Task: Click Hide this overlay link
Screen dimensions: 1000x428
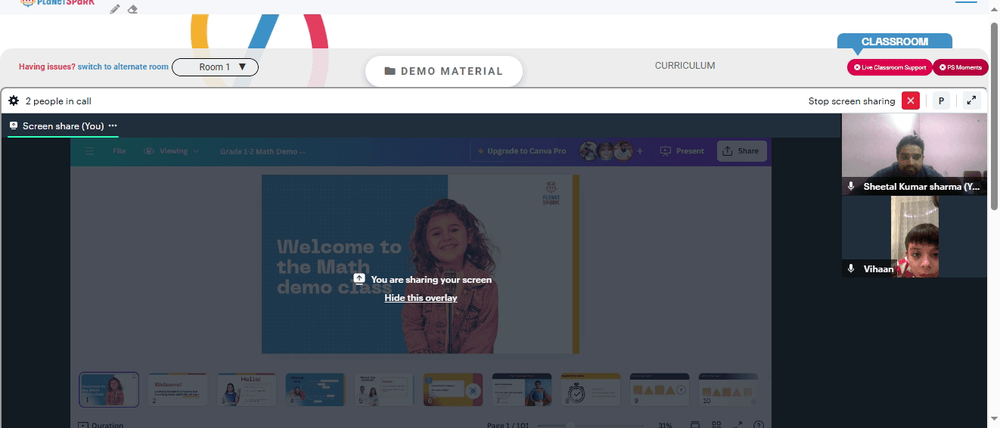Action: pos(421,298)
